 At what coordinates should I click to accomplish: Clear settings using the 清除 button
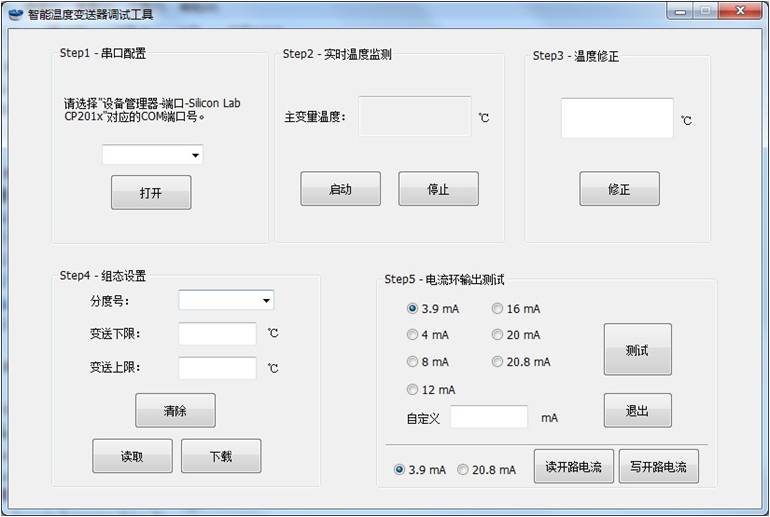(175, 410)
